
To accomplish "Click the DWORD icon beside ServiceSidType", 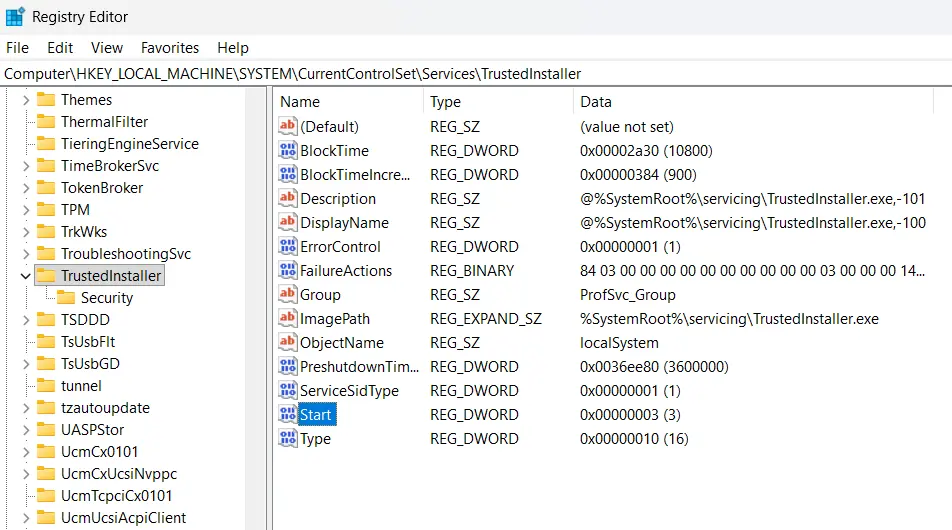I will (x=288, y=390).
